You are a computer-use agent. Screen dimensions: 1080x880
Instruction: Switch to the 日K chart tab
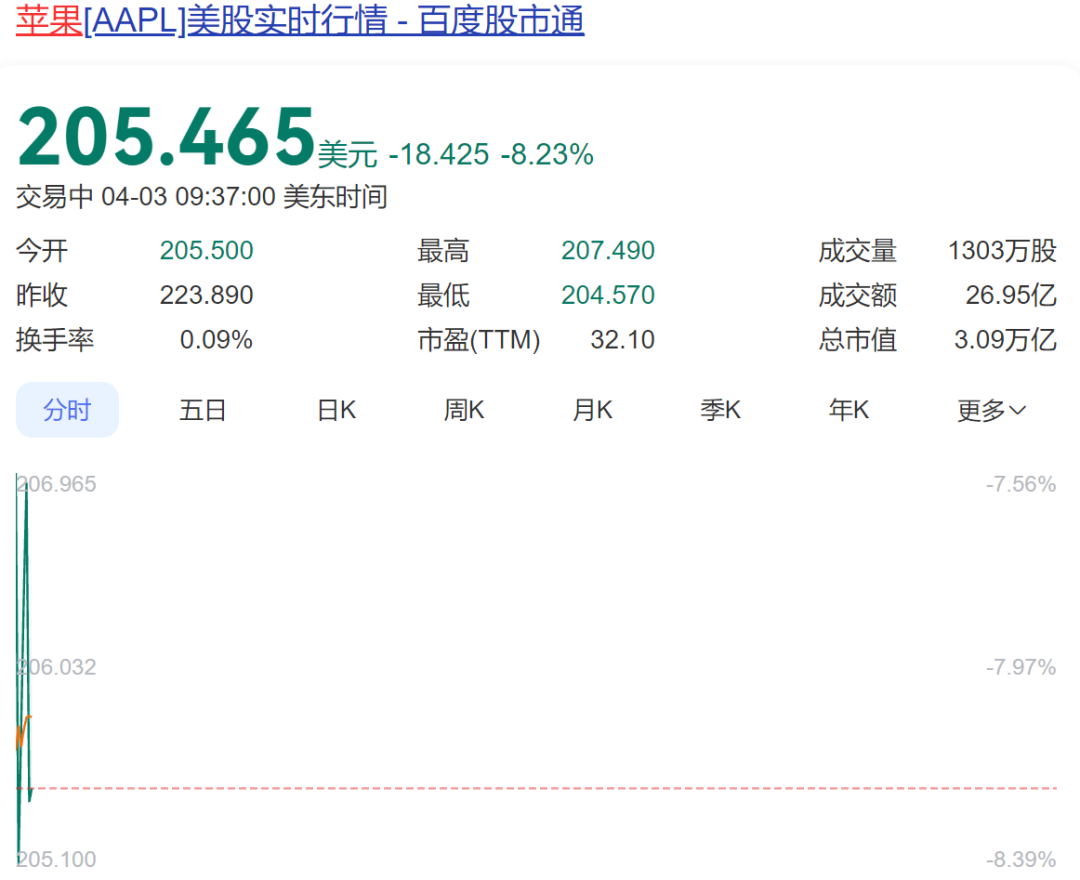click(x=336, y=410)
